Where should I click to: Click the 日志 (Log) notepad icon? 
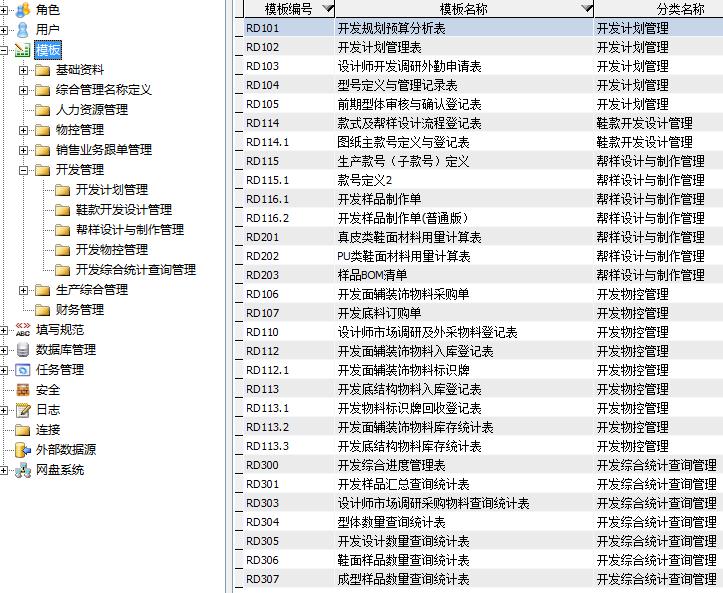point(22,410)
